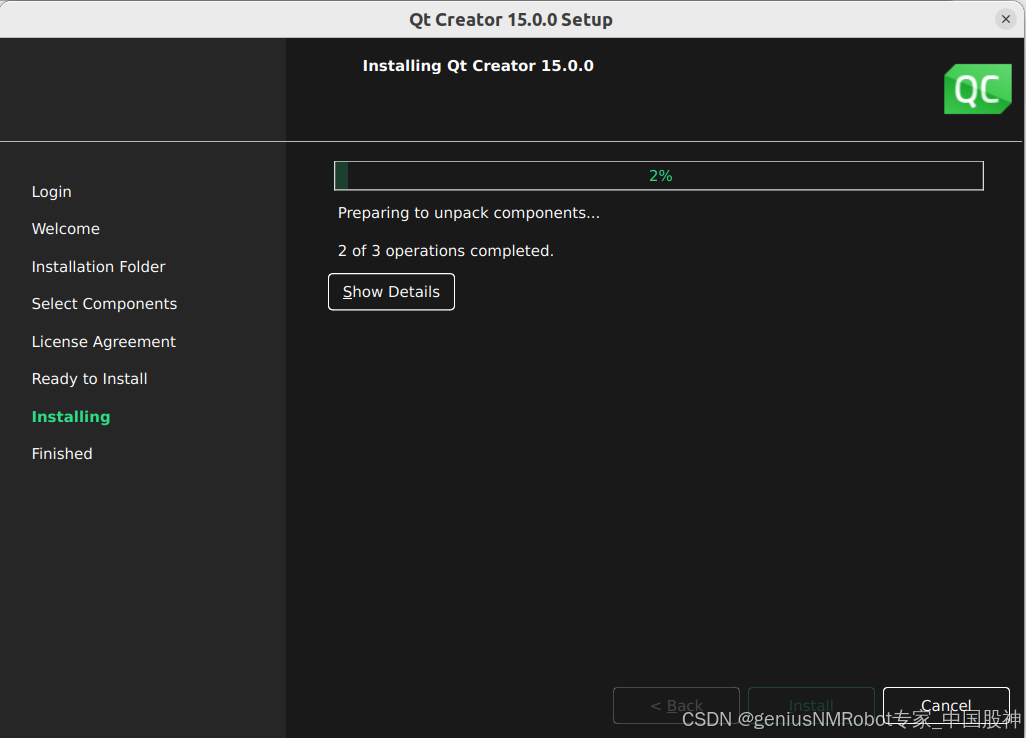This screenshot has height=738, width=1026.
Task: Close the setup window
Action: pos(1005,18)
